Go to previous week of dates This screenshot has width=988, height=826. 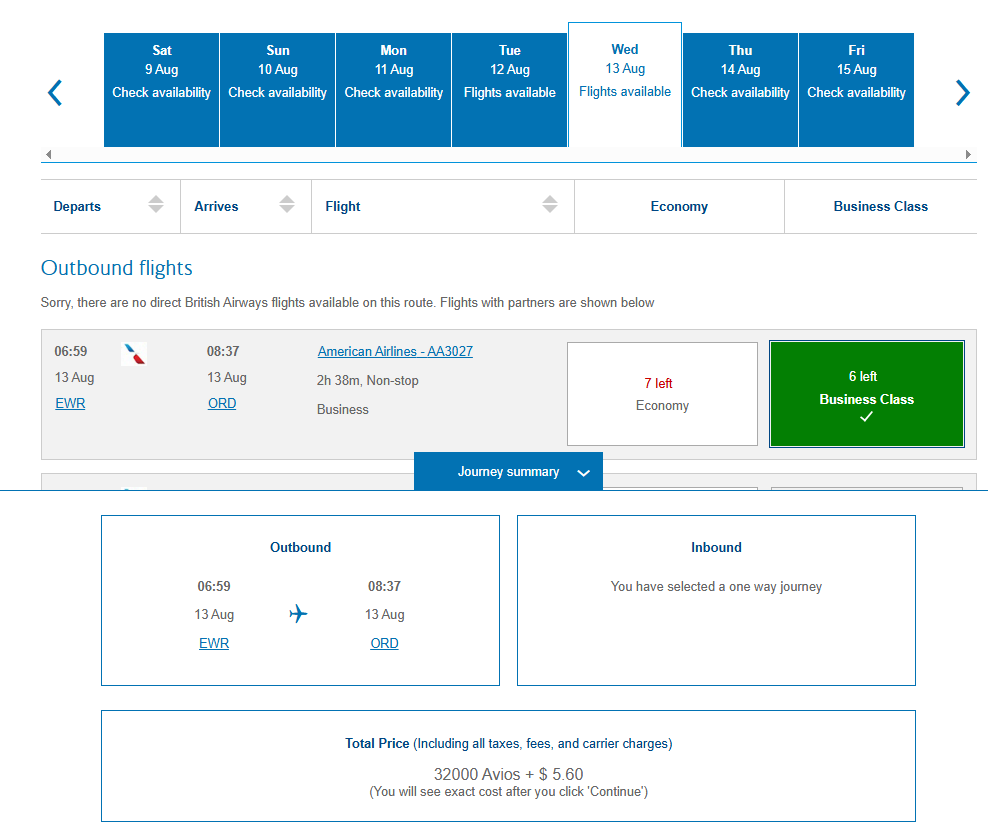55,93
